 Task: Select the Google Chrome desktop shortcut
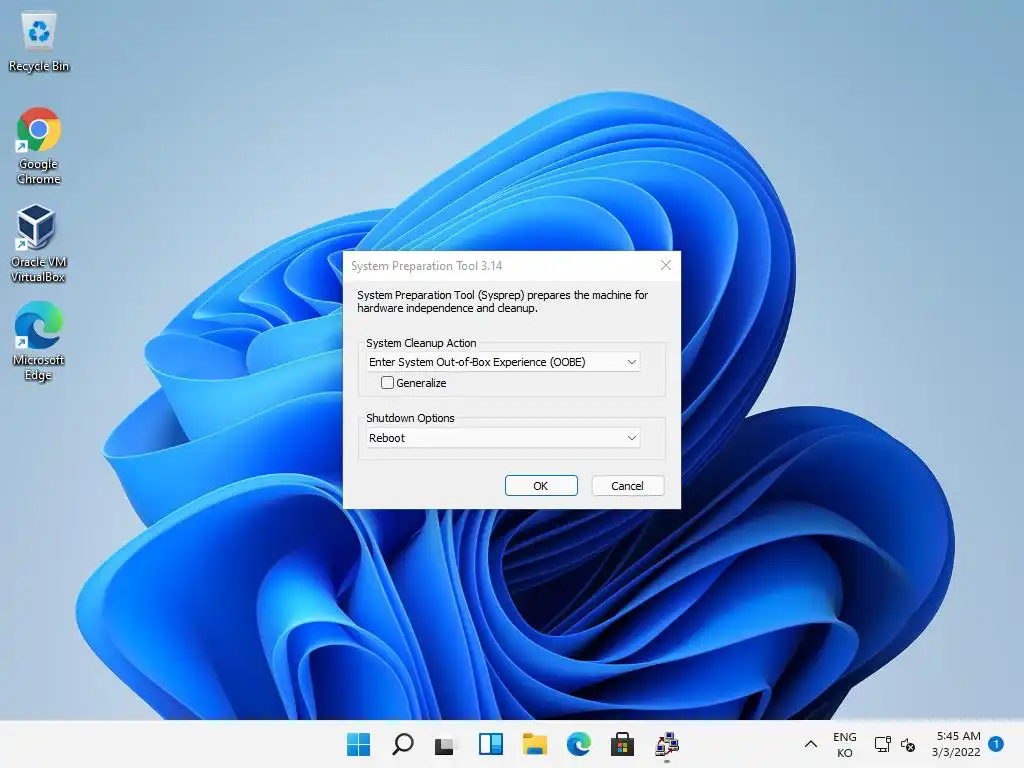tap(39, 146)
